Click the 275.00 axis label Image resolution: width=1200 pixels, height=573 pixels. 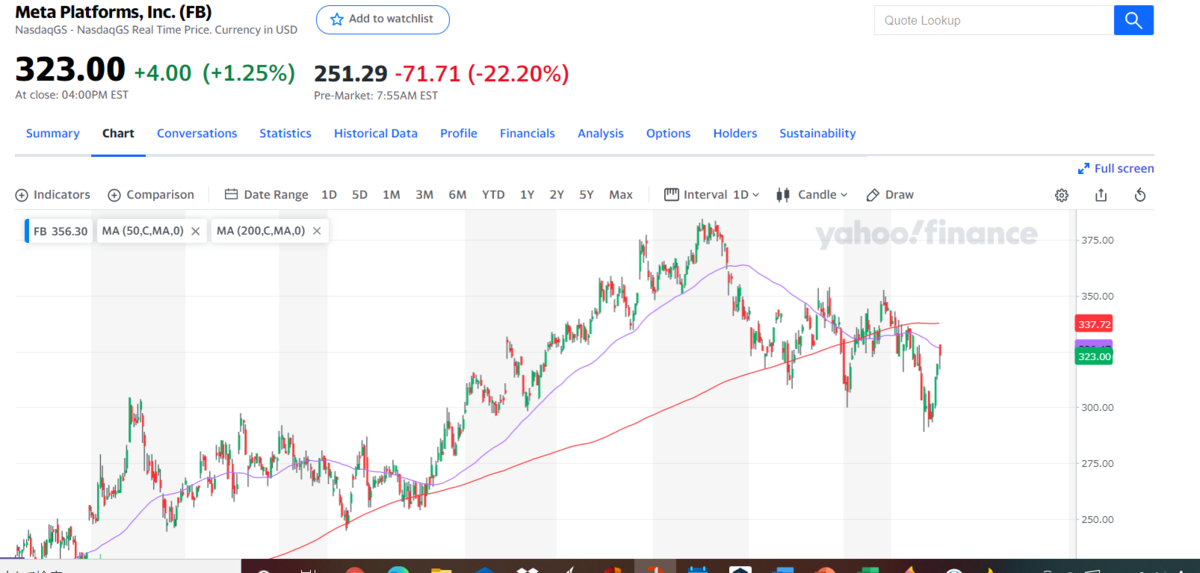[x=1099, y=463]
